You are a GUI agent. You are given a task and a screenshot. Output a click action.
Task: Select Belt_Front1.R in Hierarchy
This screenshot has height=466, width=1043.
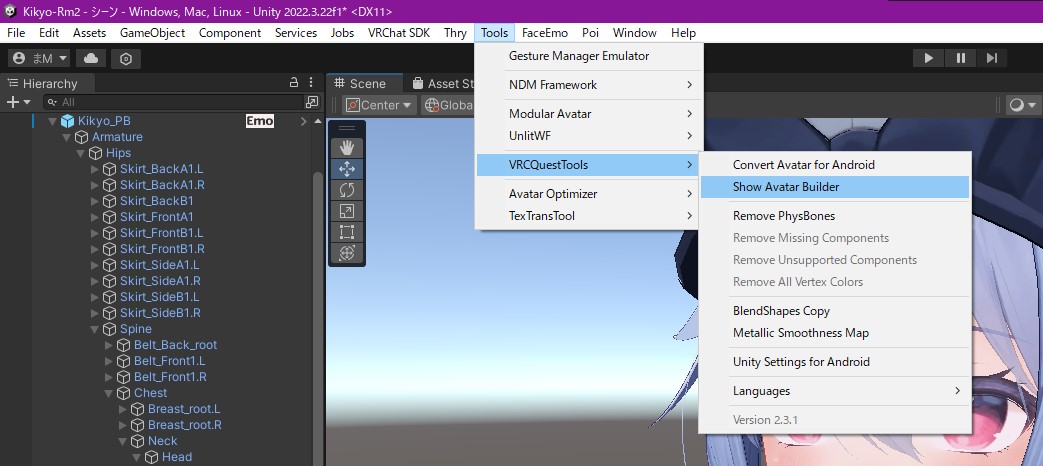(170, 377)
